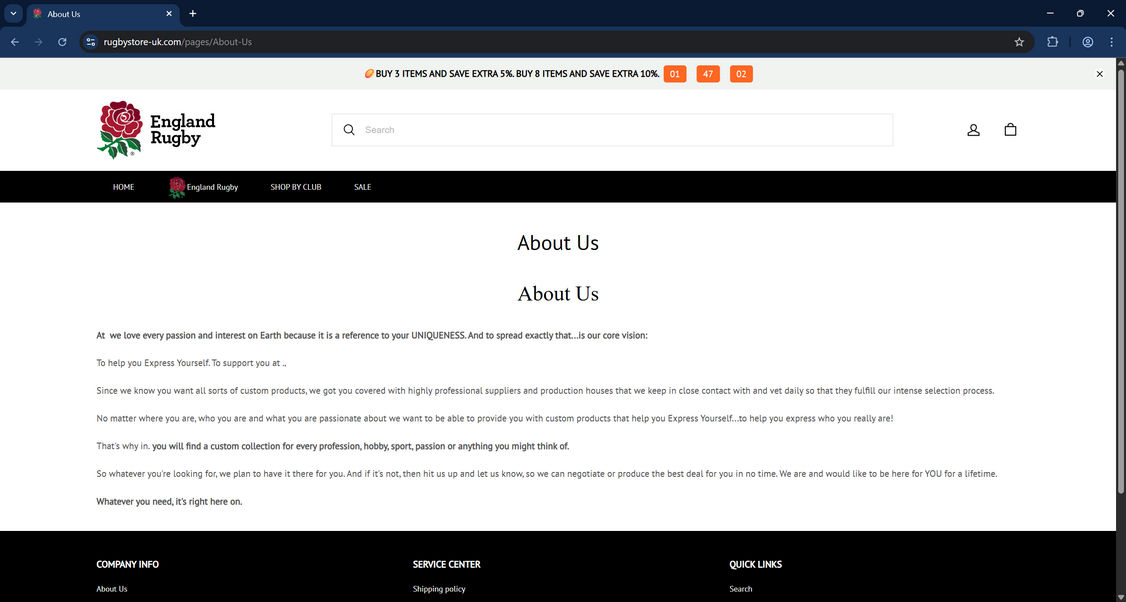Click the countdown hours box 01
The width and height of the screenshot is (1126, 602).
pos(675,74)
